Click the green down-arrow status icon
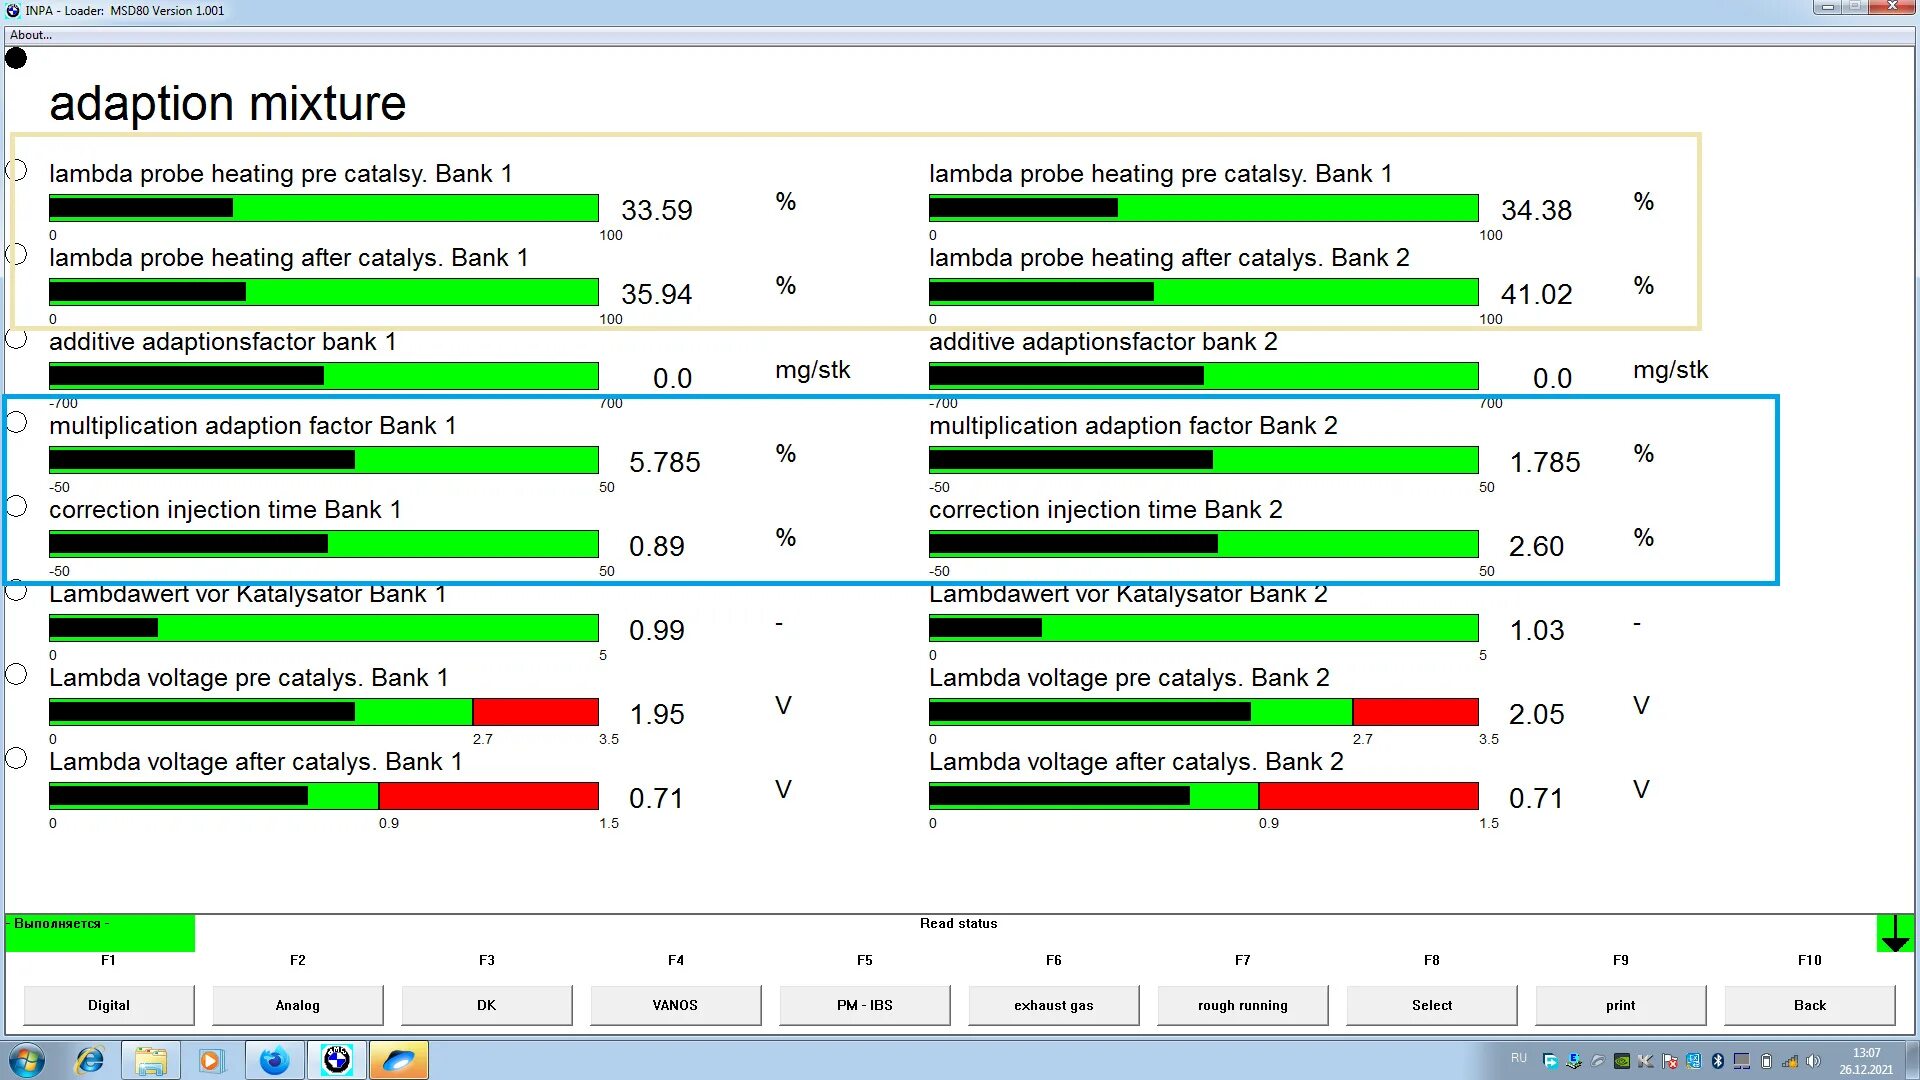The image size is (1920, 1080). pyautogui.click(x=1895, y=933)
